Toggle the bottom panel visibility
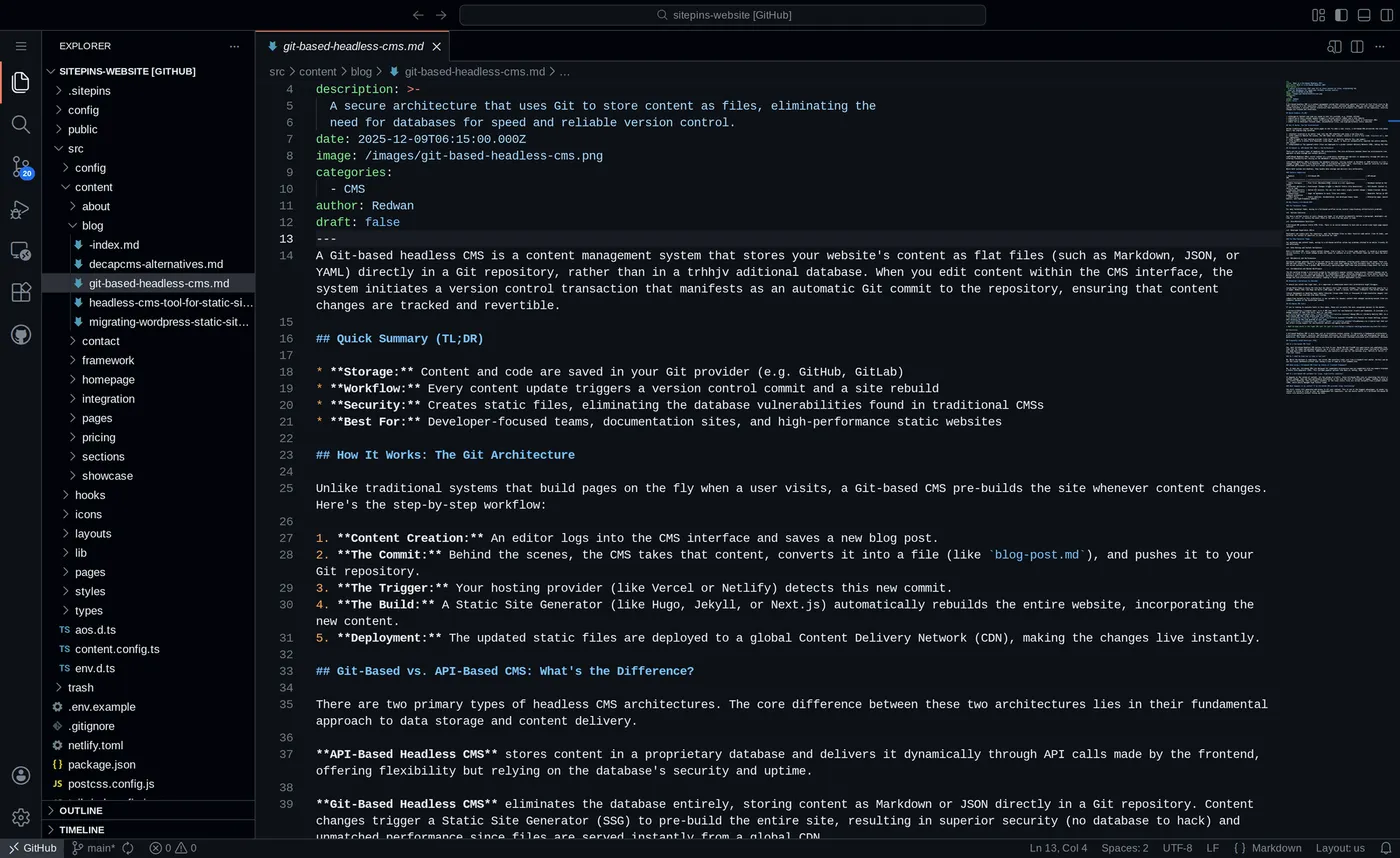1400x858 pixels. pos(1364,15)
